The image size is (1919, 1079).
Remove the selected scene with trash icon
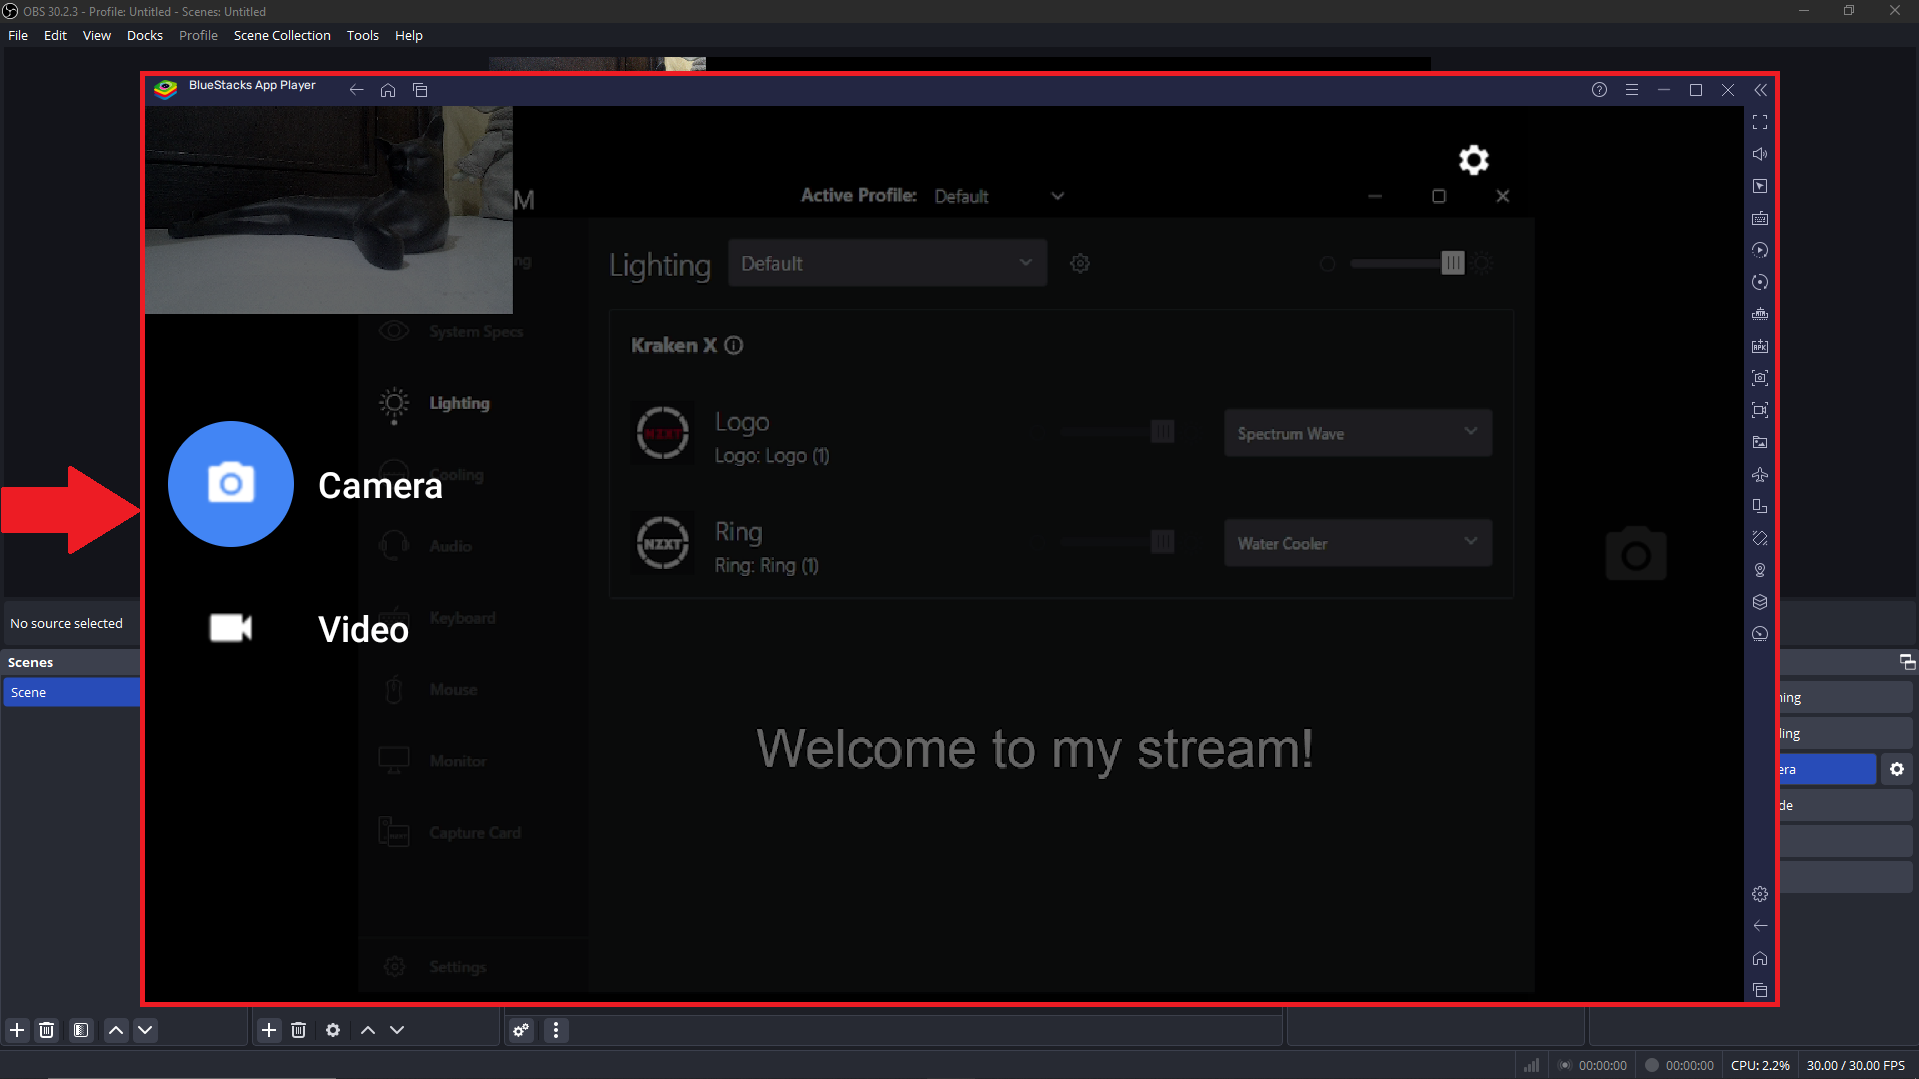click(46, 1030)
